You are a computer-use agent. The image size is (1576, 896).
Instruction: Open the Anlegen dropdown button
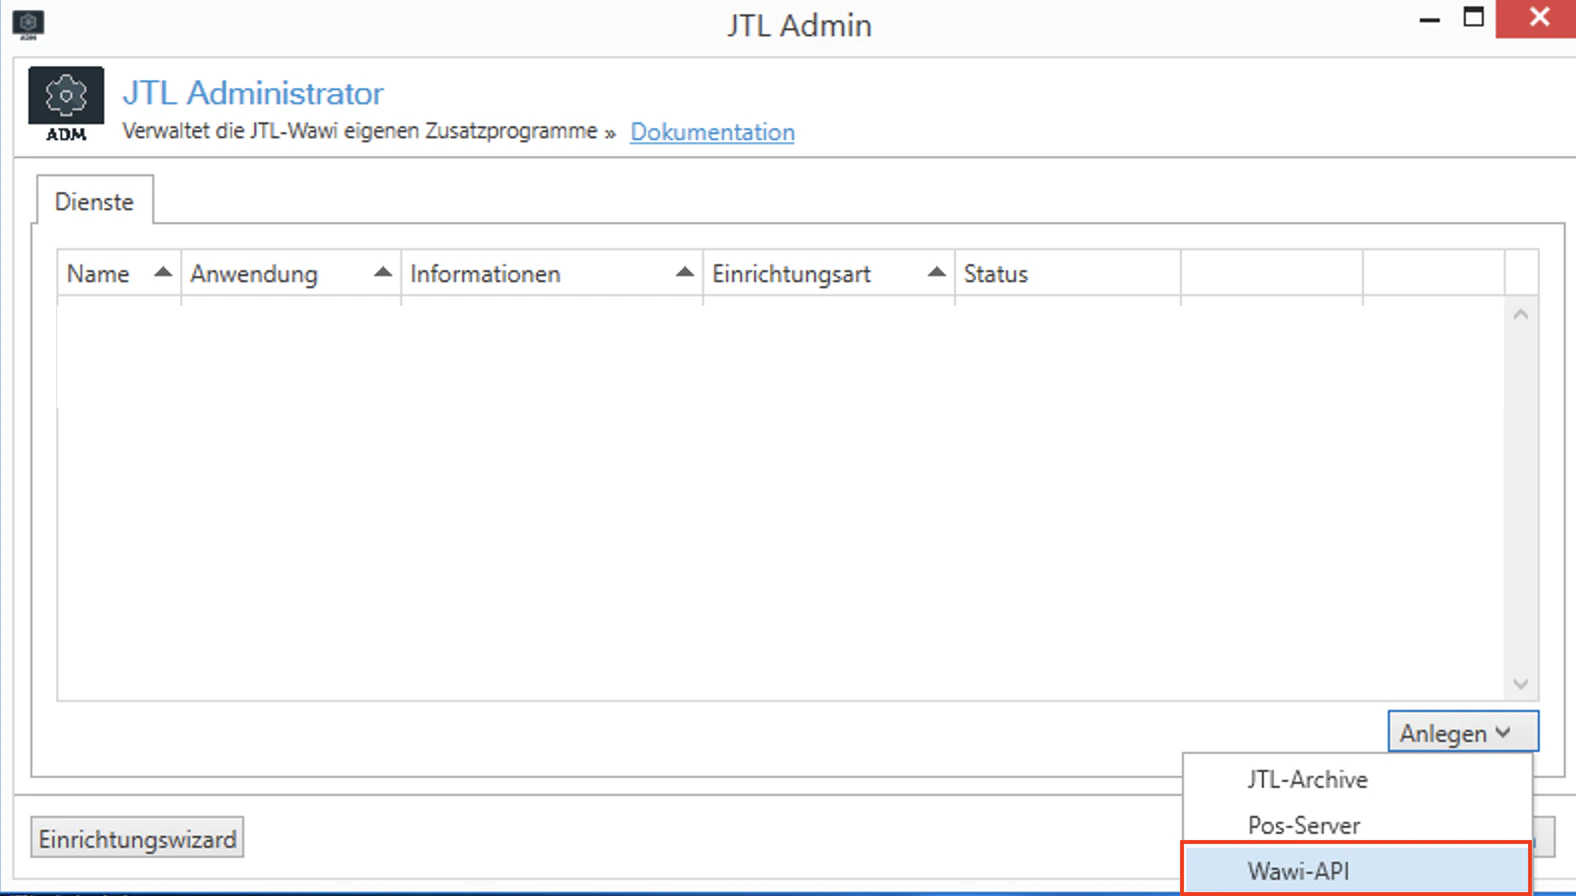1463,733
